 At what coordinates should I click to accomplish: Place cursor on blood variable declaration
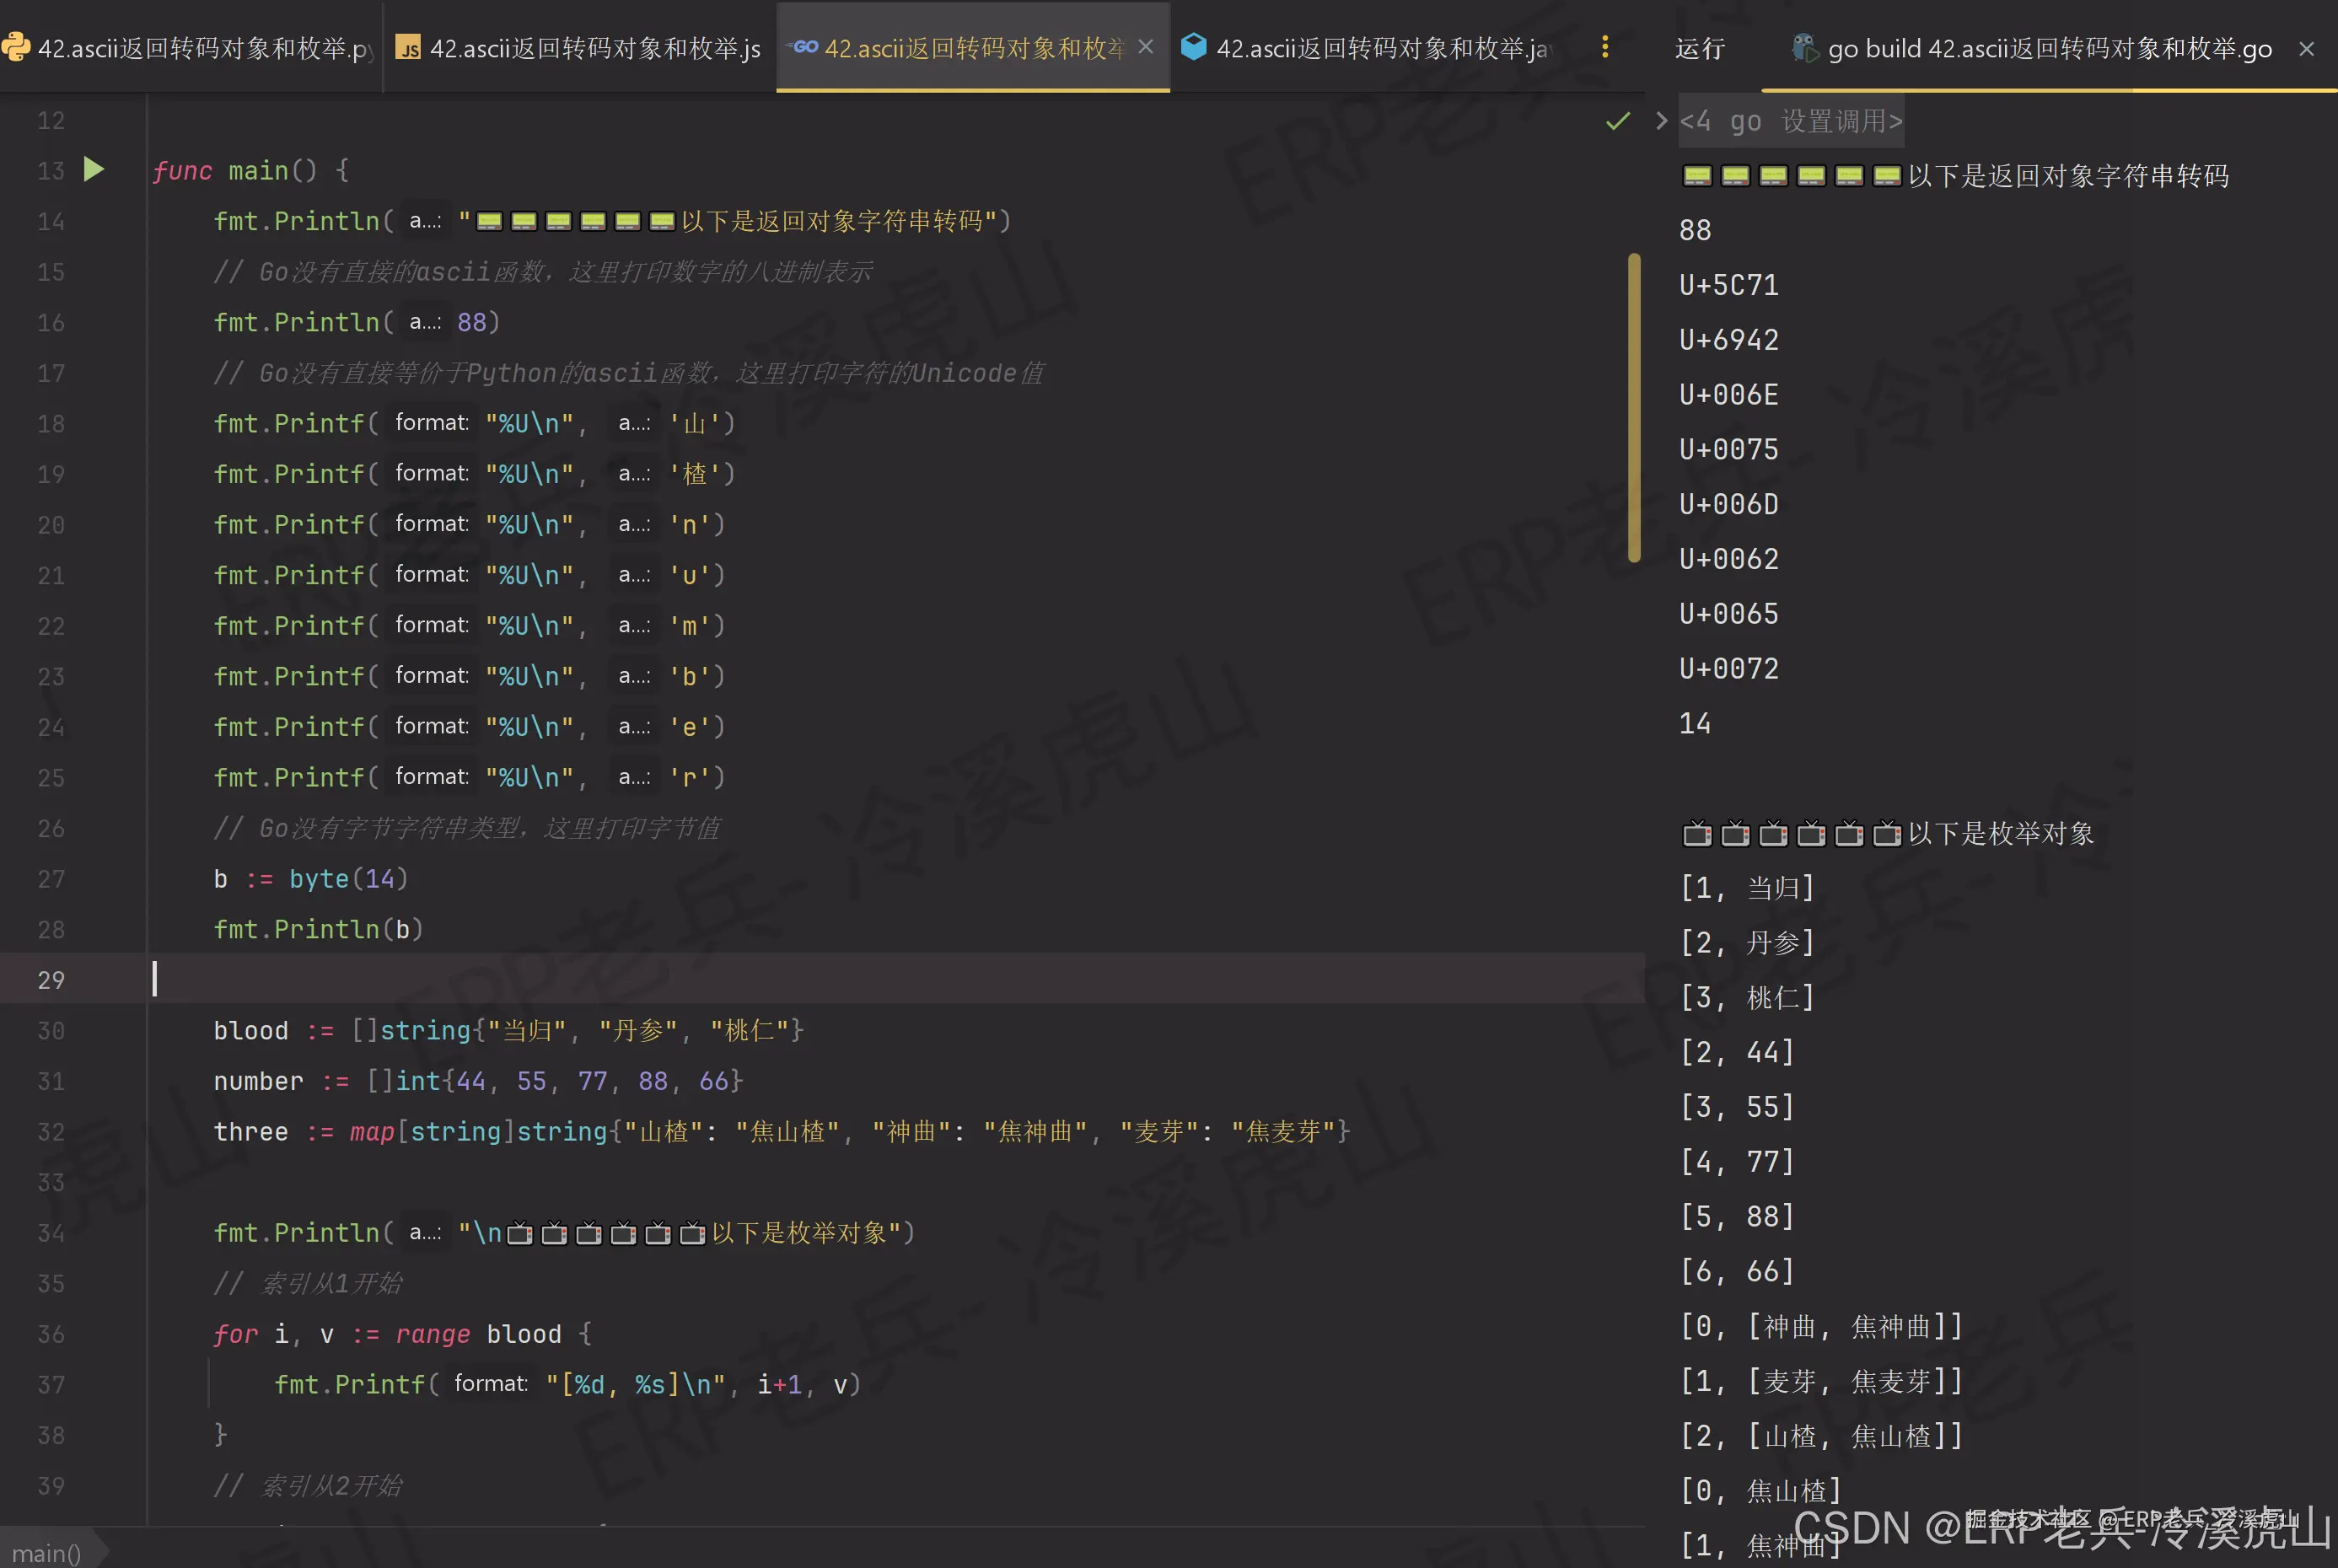tap(250, 1030)
